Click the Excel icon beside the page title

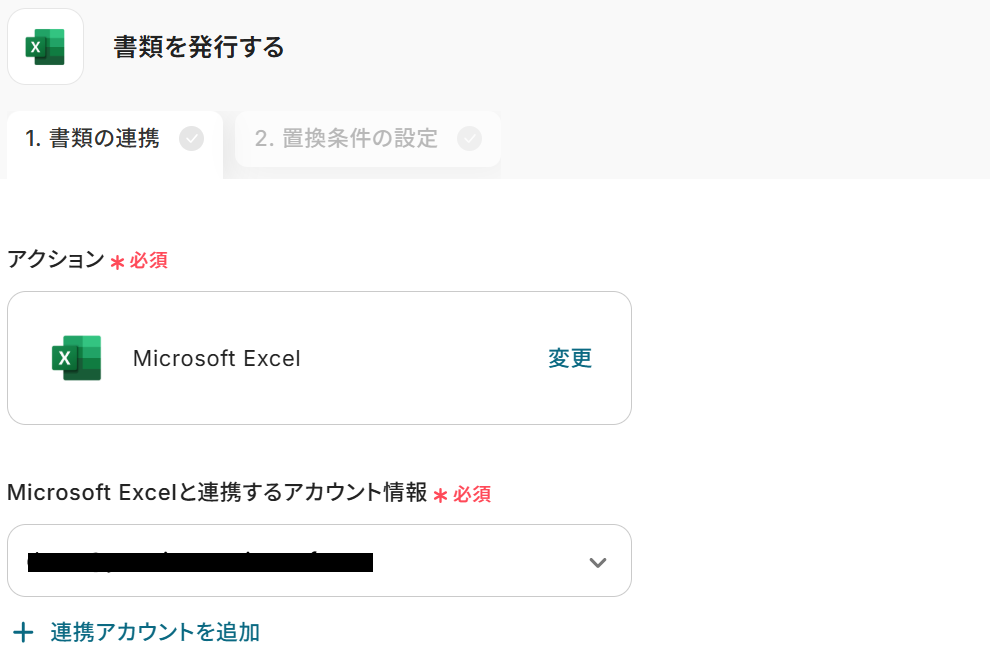click(x=45, y=47)
